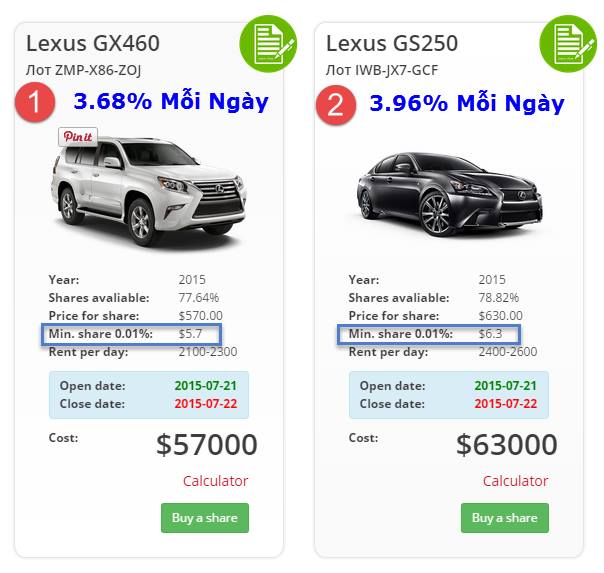This screenshot has width=604, height=573.
Task: Click the green document icon on GS250 card
Action: (567, 43)
